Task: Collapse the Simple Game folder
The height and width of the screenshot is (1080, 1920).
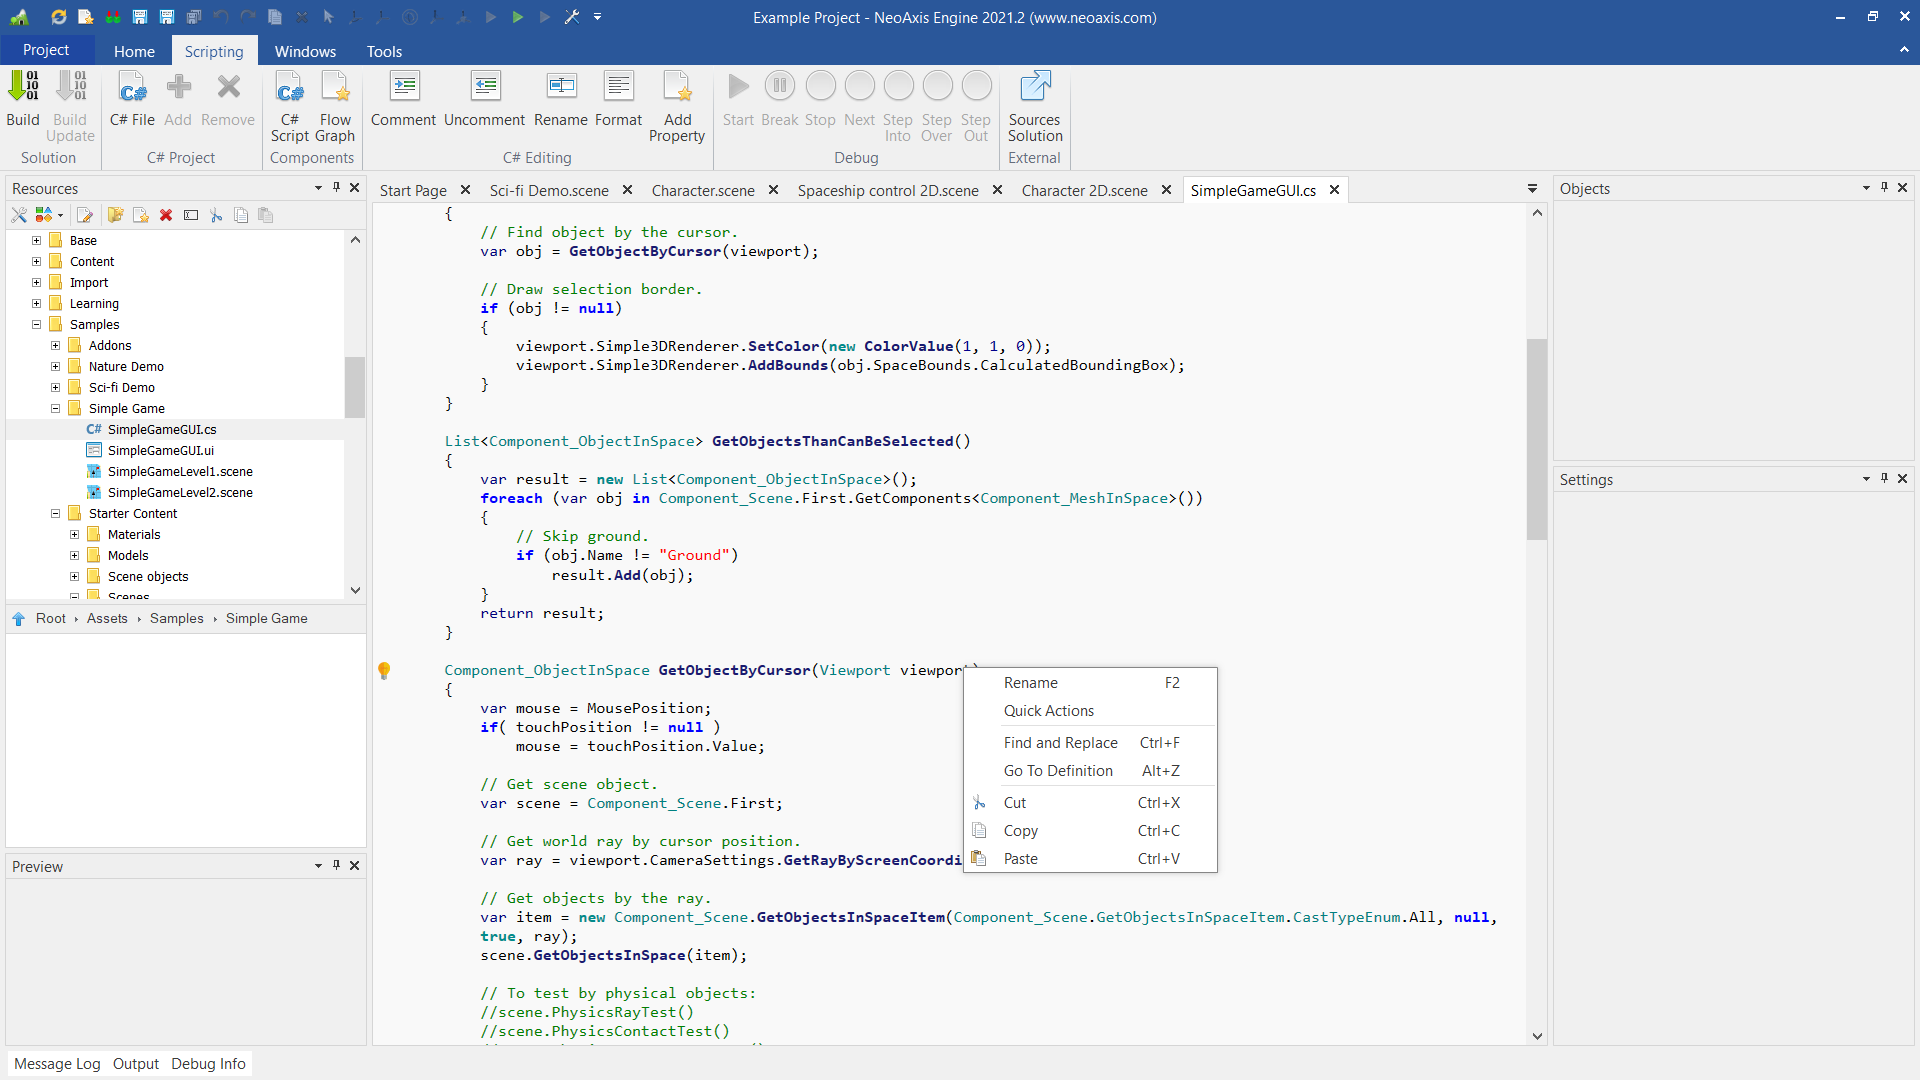Action: tap(56, 409)
